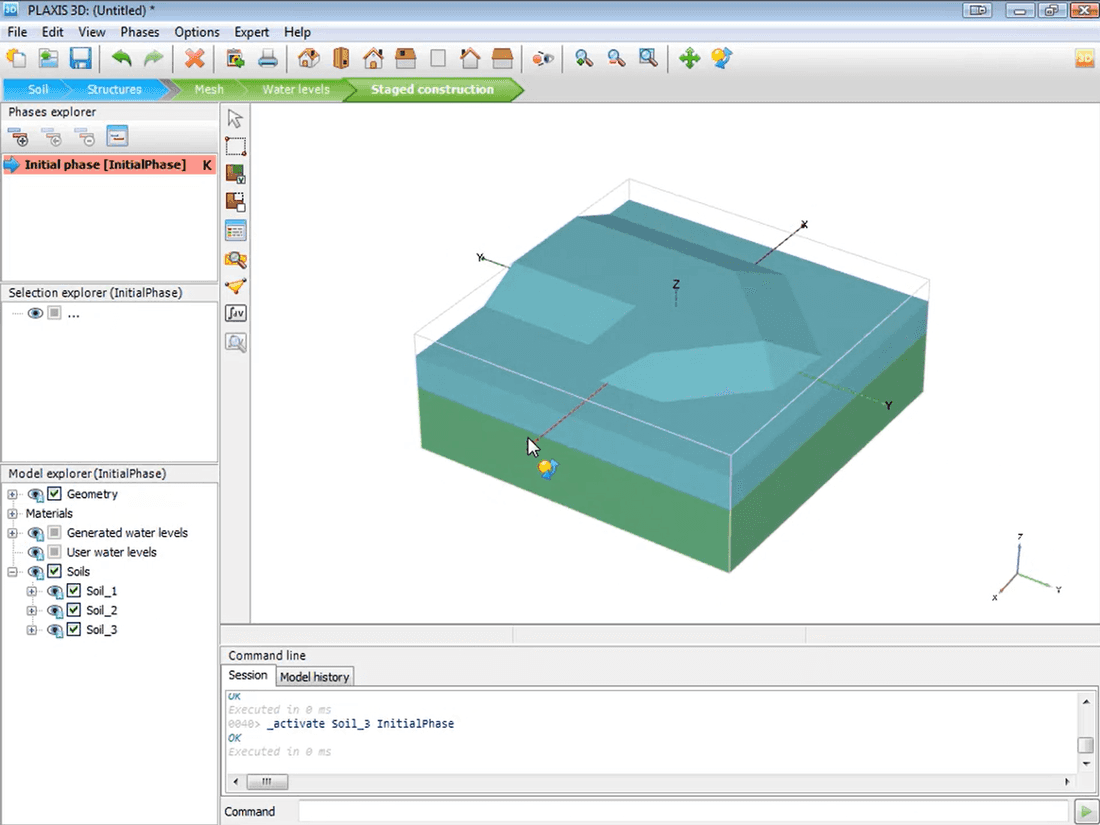Switch to the Model history tab
Screen dimensions: 1100x825
[314, 676]
